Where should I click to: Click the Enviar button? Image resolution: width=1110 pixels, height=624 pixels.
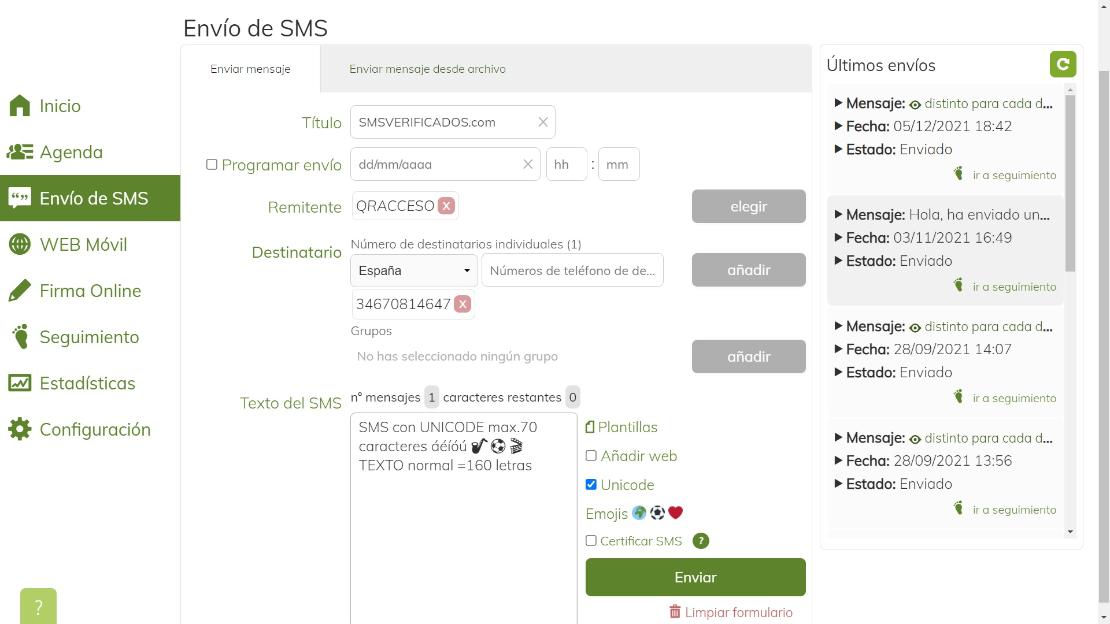pyautogui.click(x=695, y=577)
